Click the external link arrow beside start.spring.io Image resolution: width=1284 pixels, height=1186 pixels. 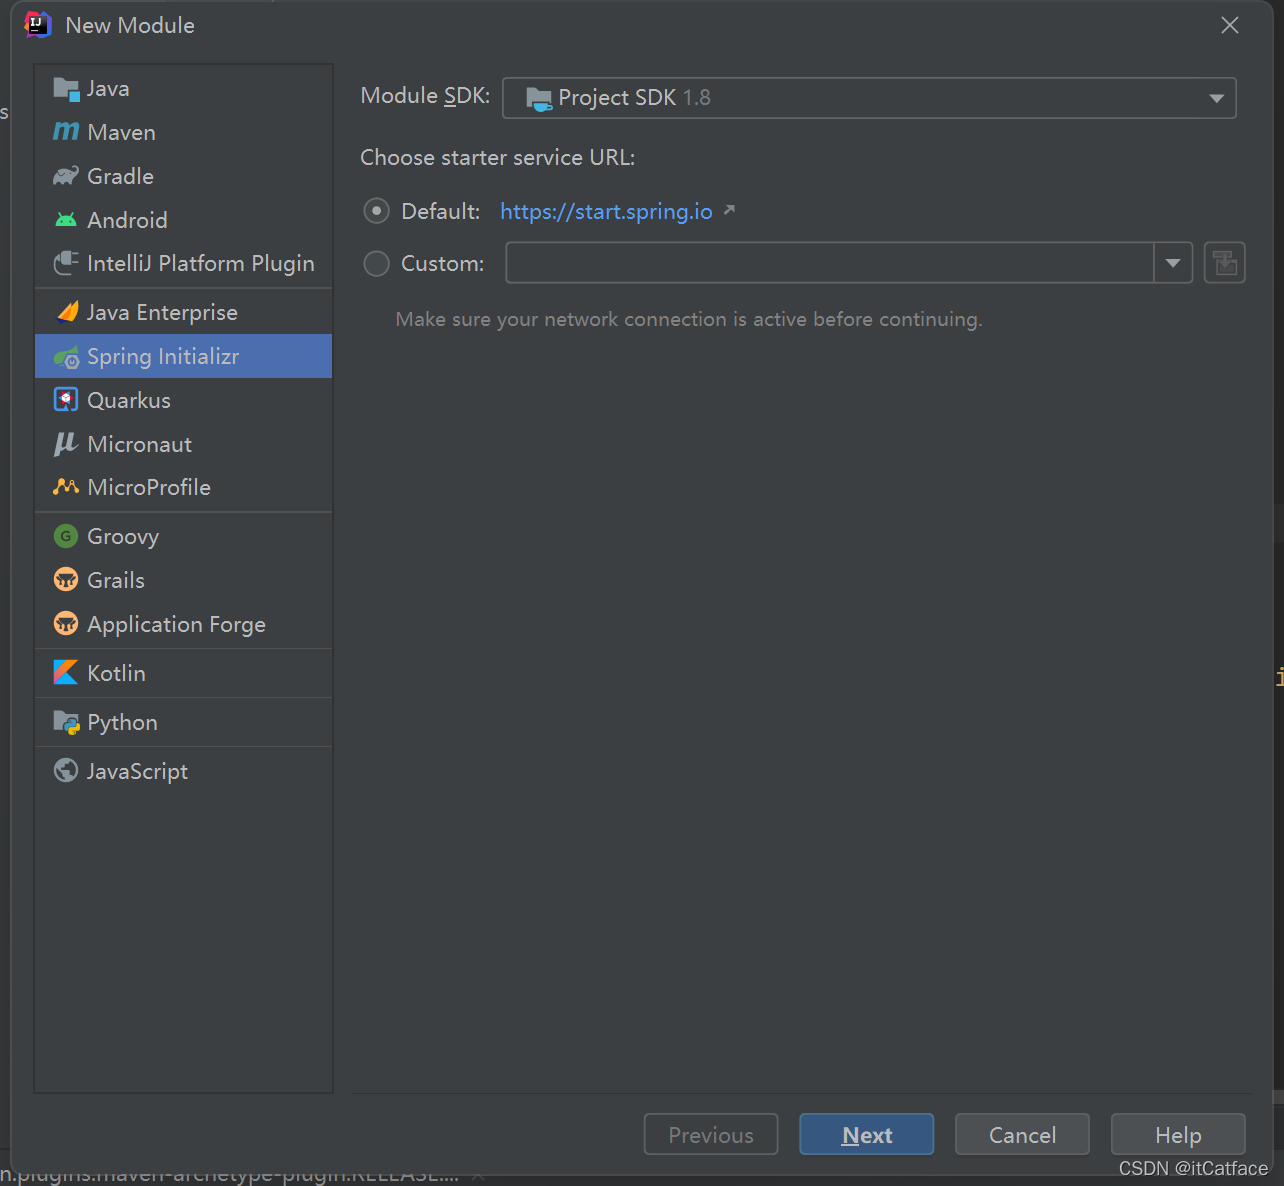tap(729, 210)
